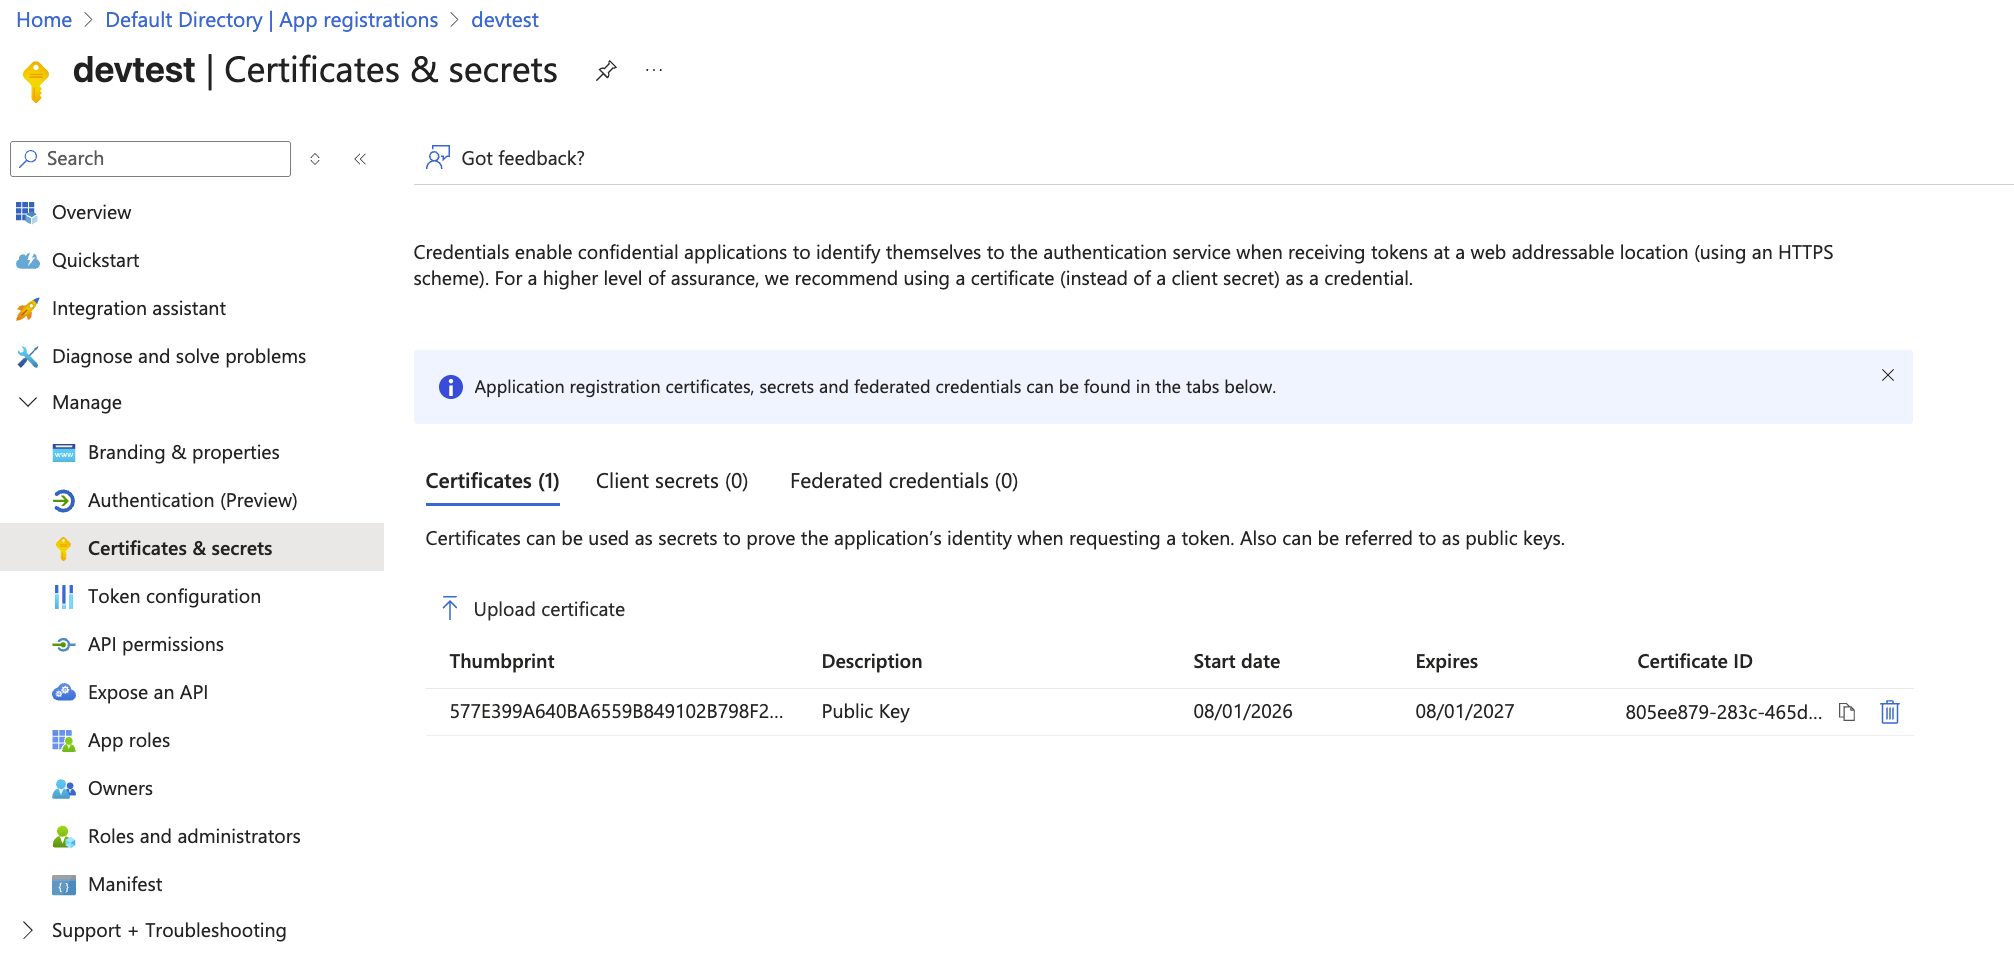Image resolution: width=2014 pixels, height=976 pixels.
Task: Open the App roles section
Action: [x=129, y=740]
